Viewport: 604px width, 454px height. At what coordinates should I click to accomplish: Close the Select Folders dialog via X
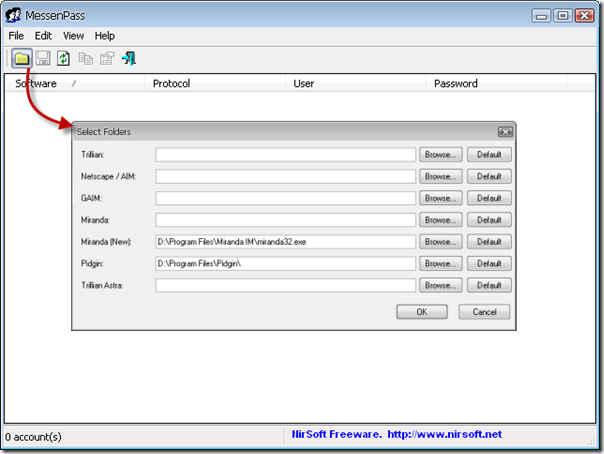point(505,132)
